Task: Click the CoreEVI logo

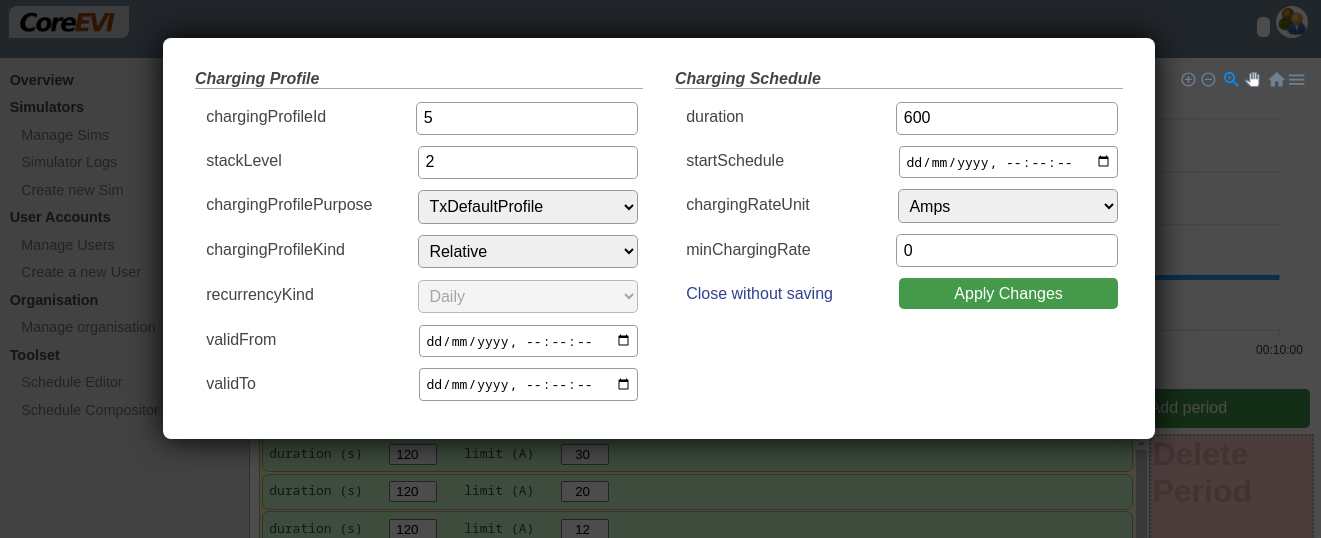Action: [68, 21]
